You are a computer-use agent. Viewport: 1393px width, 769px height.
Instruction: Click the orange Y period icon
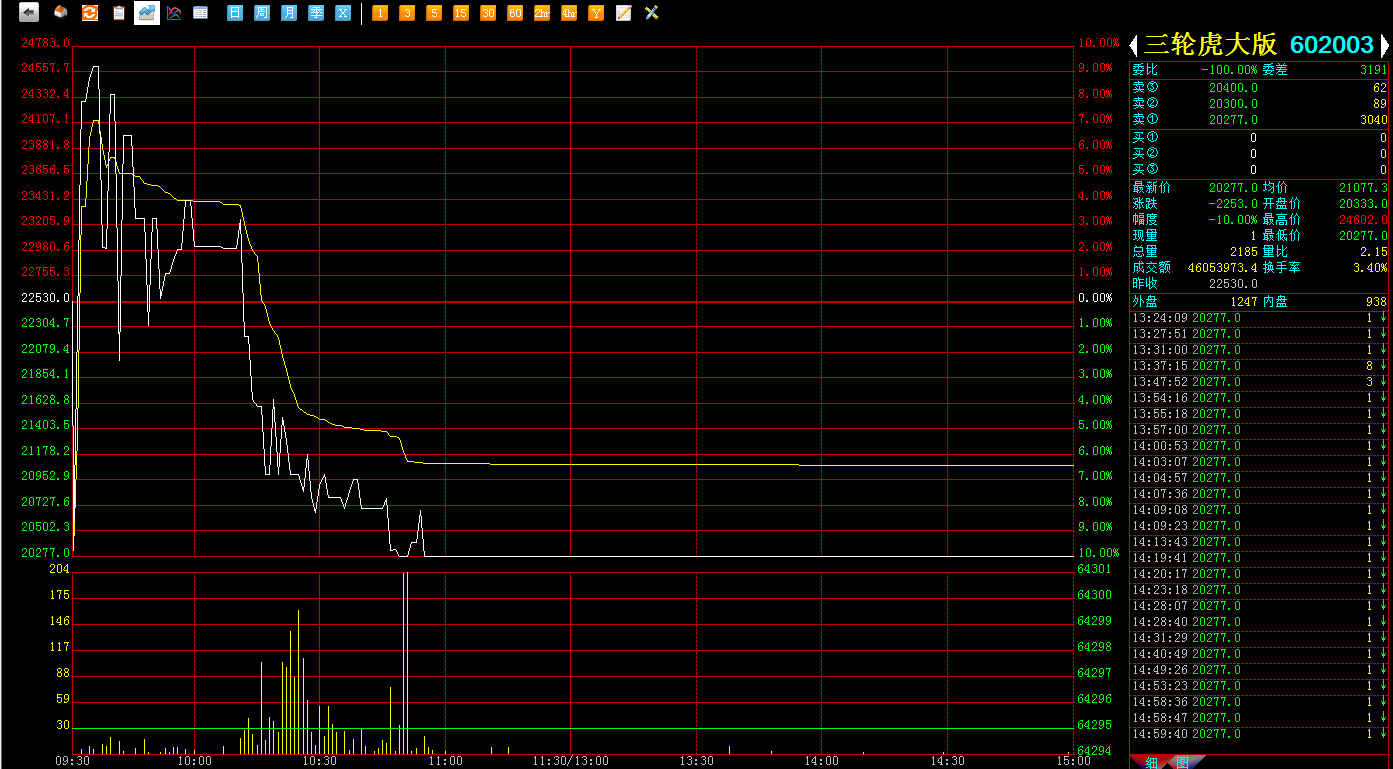coord(596,13)
